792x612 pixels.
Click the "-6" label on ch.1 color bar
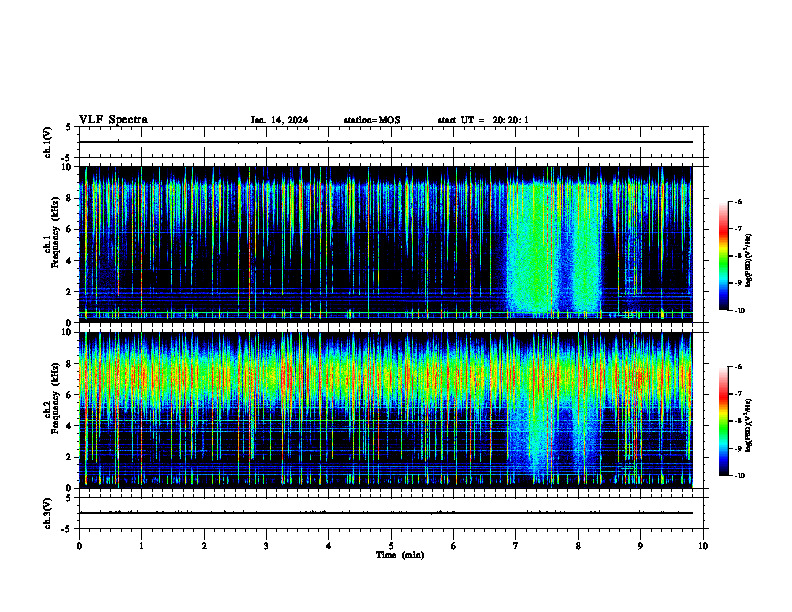(x=738, y=201)
